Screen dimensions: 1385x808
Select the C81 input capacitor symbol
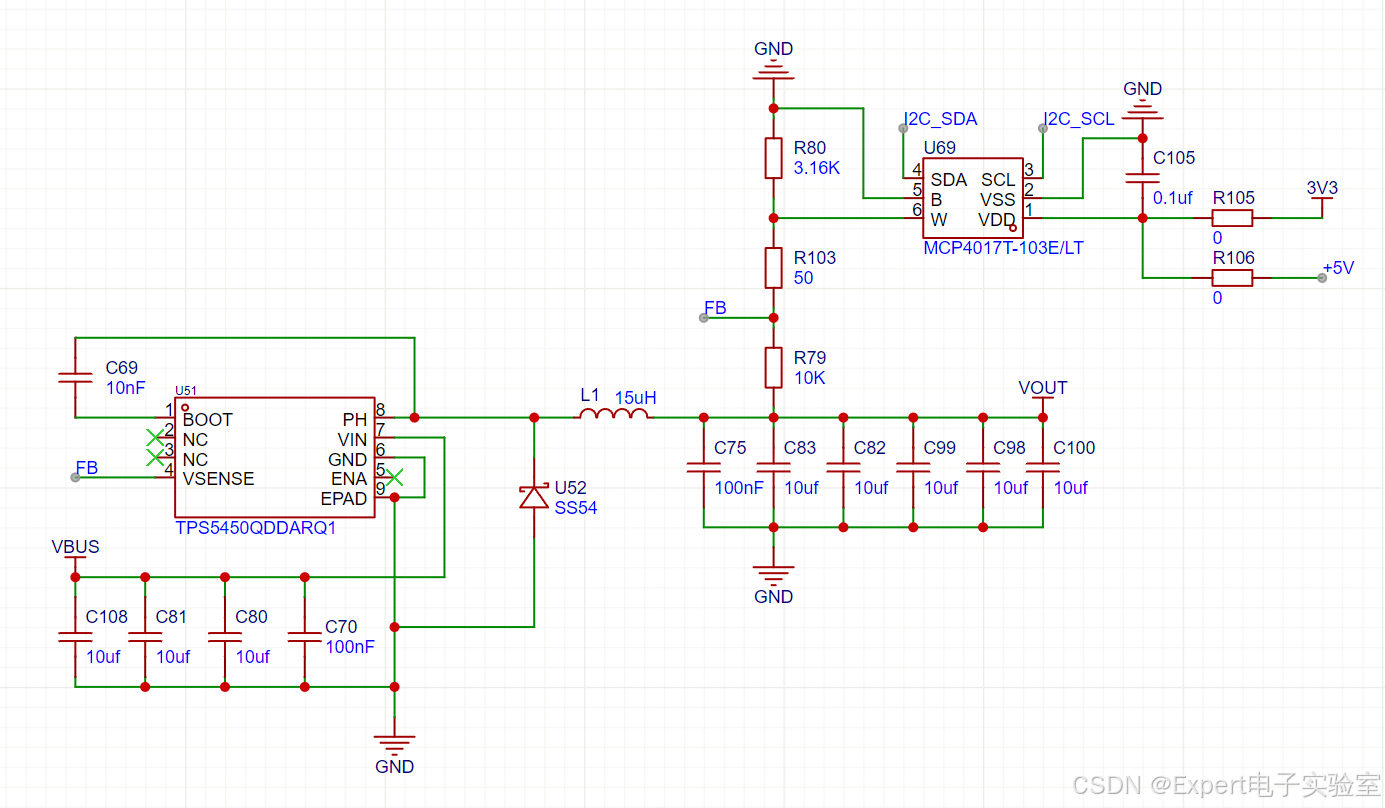pyautogui.click(x=145, y=637)
